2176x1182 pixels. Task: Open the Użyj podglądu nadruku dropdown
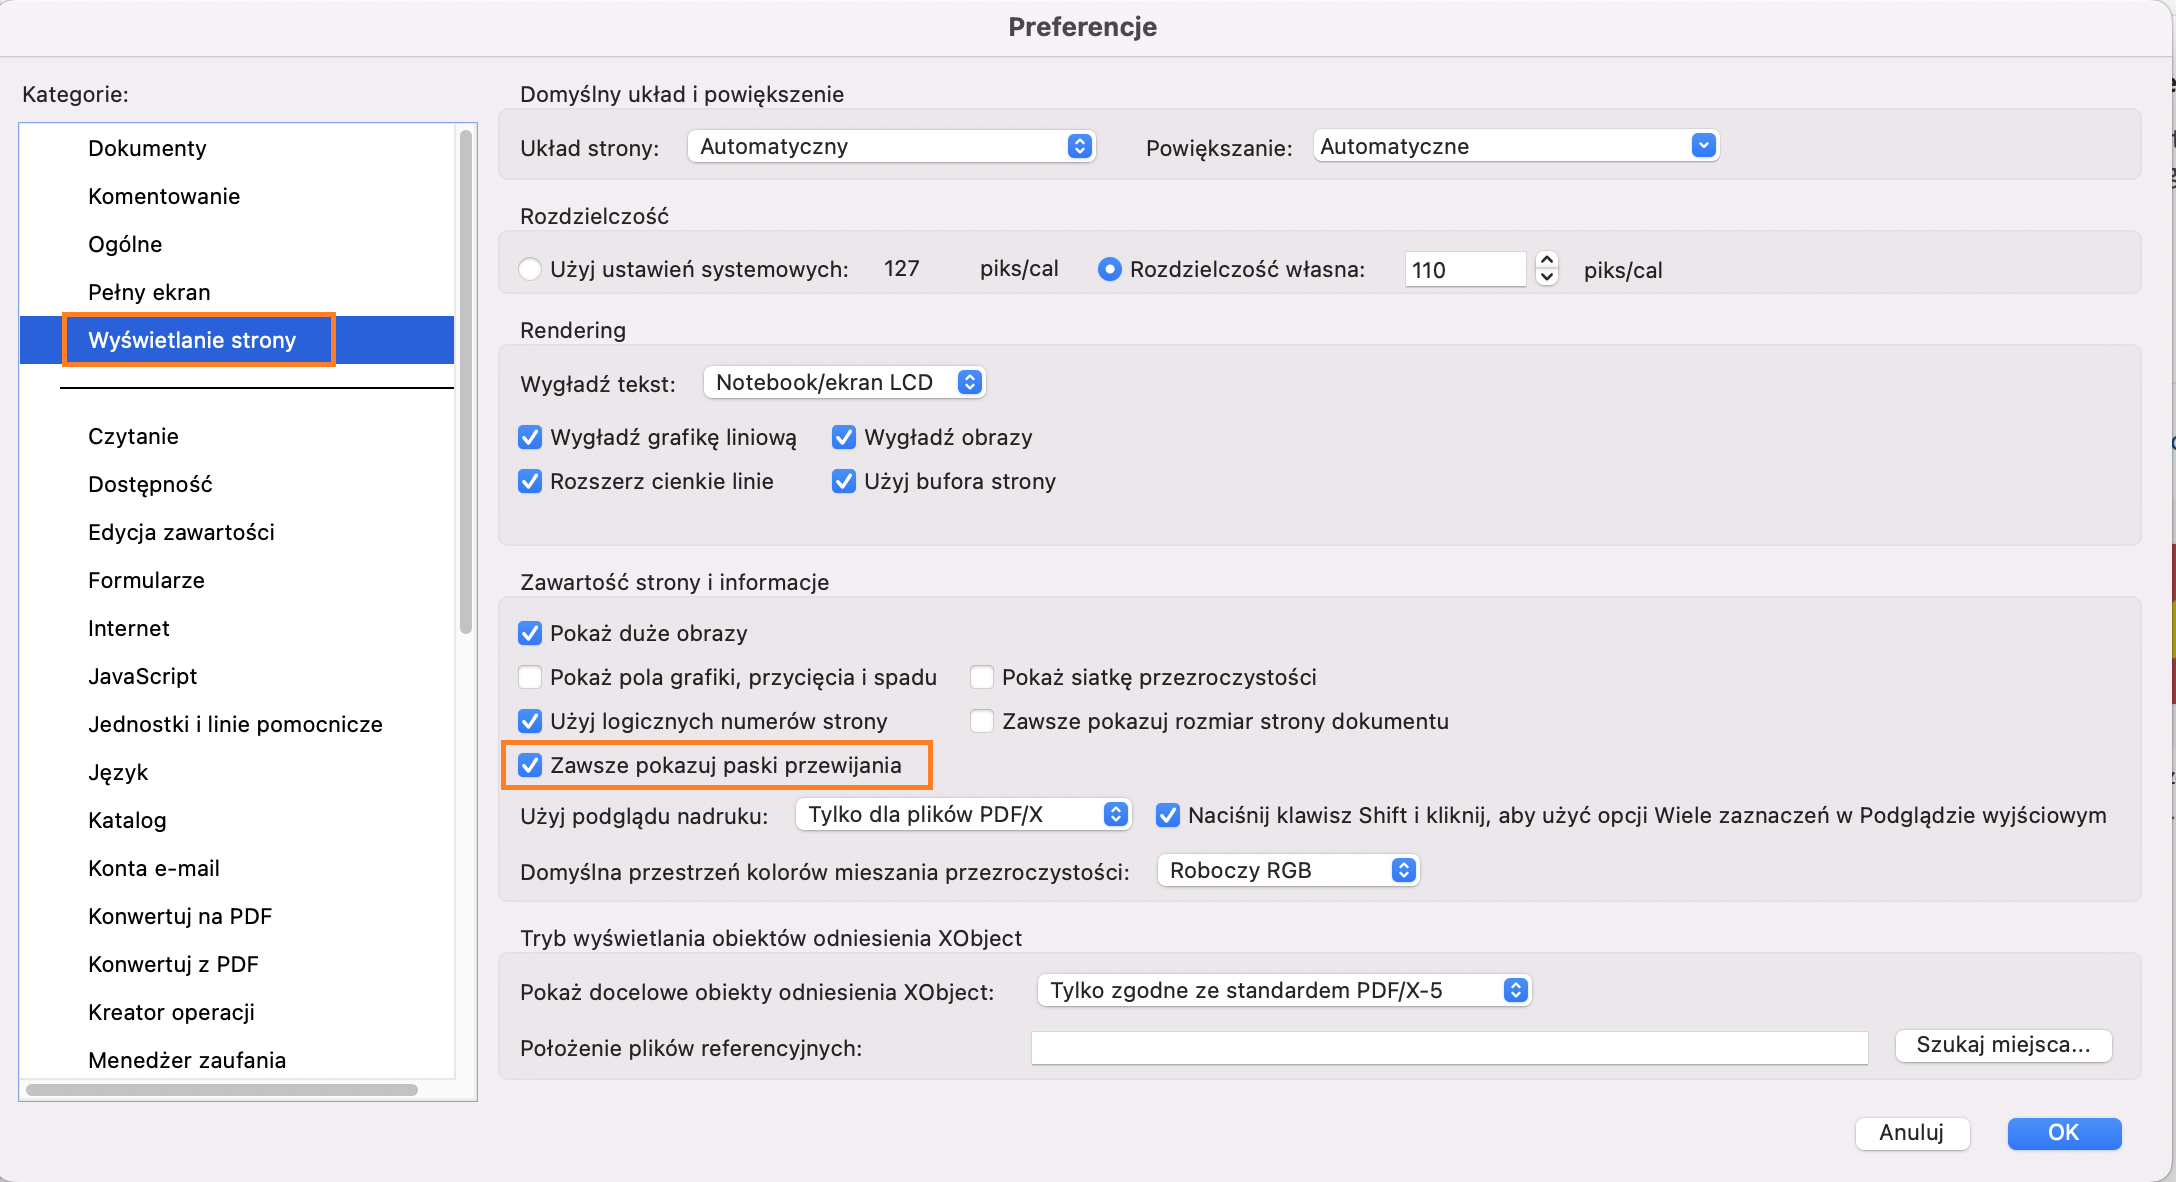tap(962, 814)
